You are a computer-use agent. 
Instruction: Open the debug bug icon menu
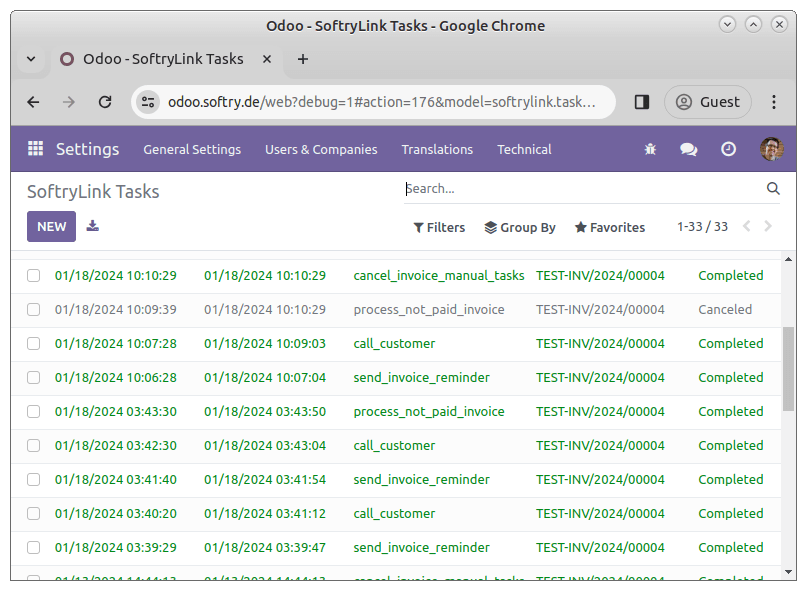point(651,149)
